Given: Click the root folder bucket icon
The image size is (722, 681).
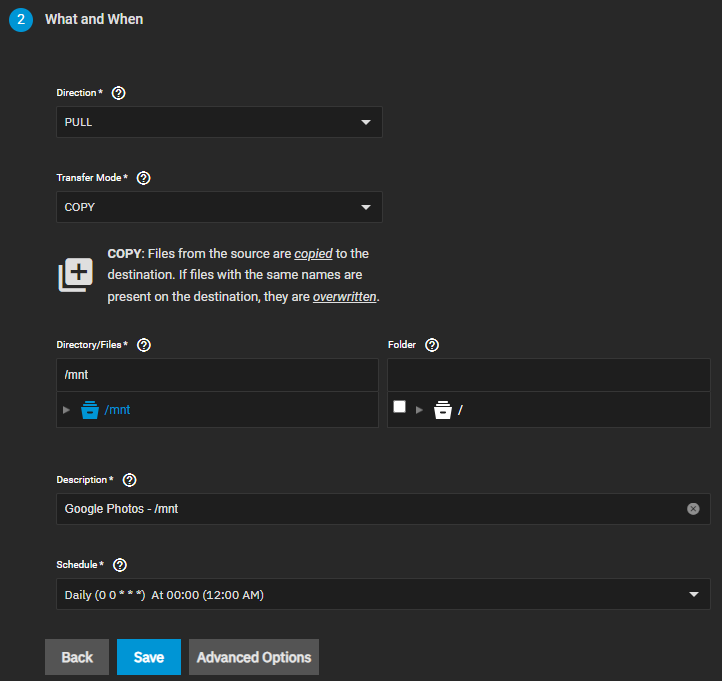Looking at the screenshot, I should (x=443, y=410).
